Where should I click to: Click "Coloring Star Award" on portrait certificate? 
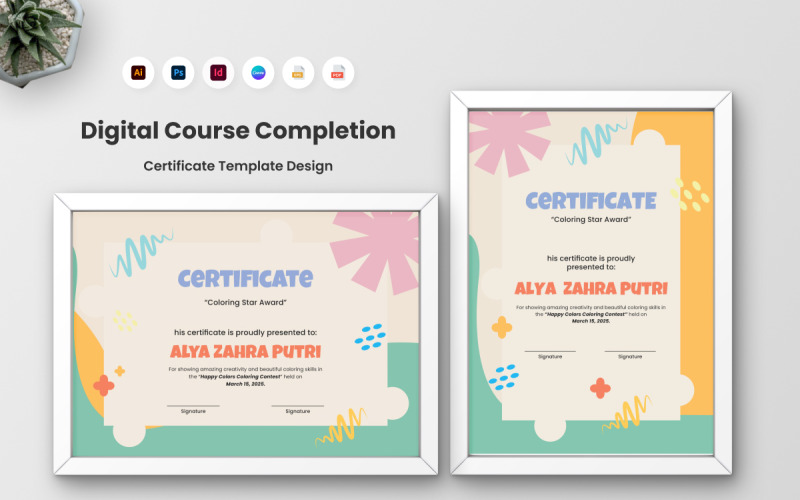point(591,219)
